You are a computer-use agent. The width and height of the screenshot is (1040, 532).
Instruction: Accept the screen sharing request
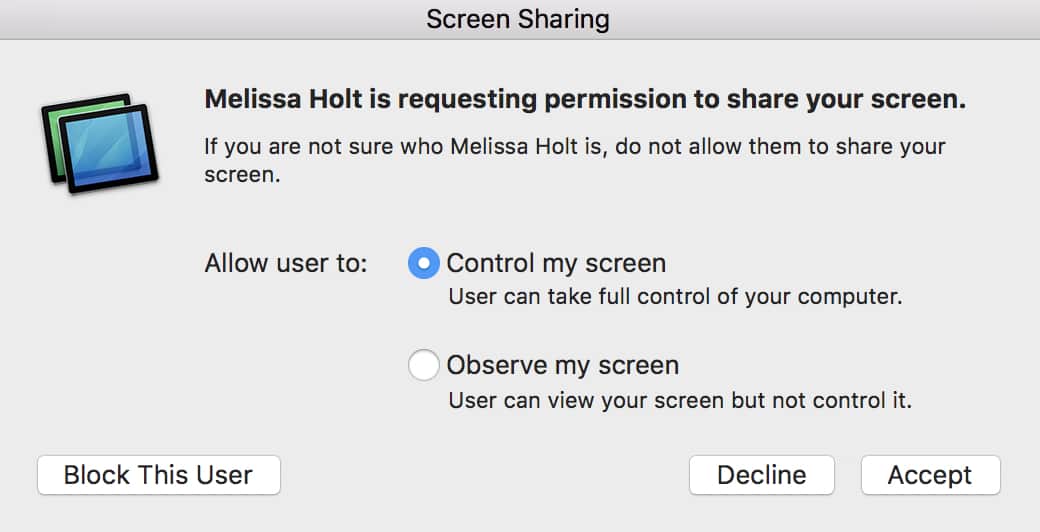tap(930, 475)
